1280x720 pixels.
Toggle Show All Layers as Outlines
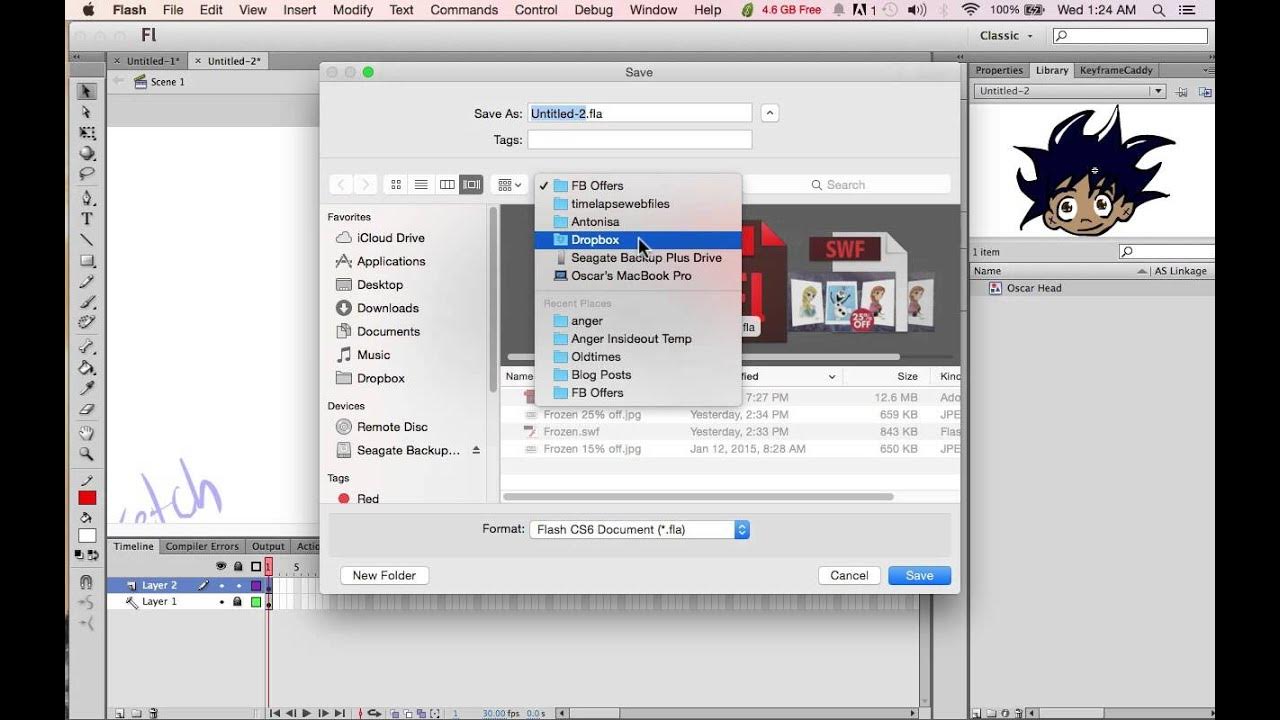[x=256, y=566]
